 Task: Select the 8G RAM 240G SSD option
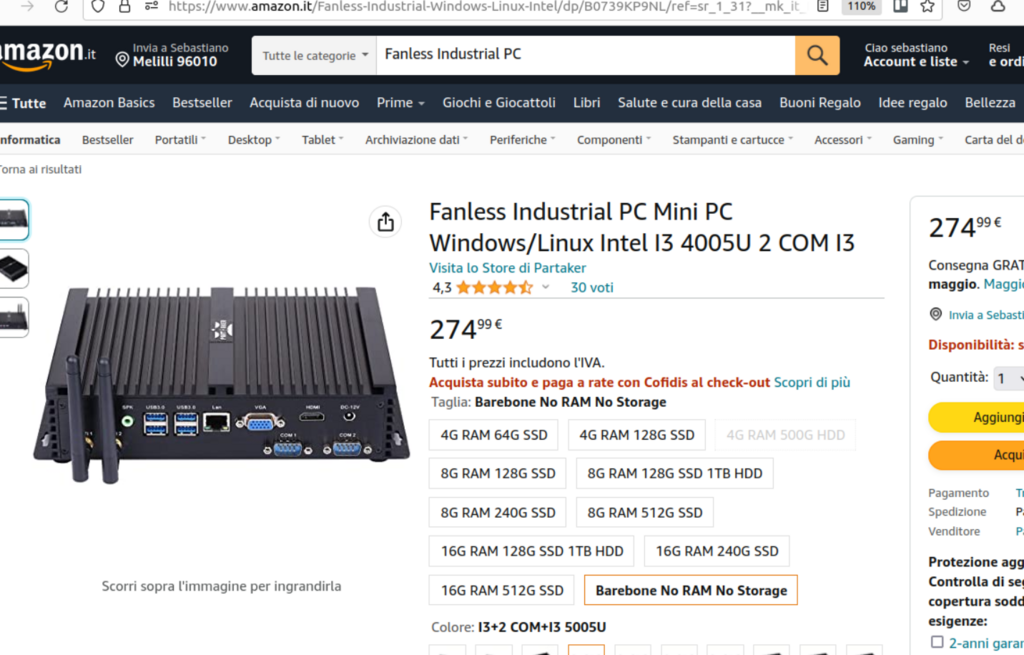(x=498, y=513)
